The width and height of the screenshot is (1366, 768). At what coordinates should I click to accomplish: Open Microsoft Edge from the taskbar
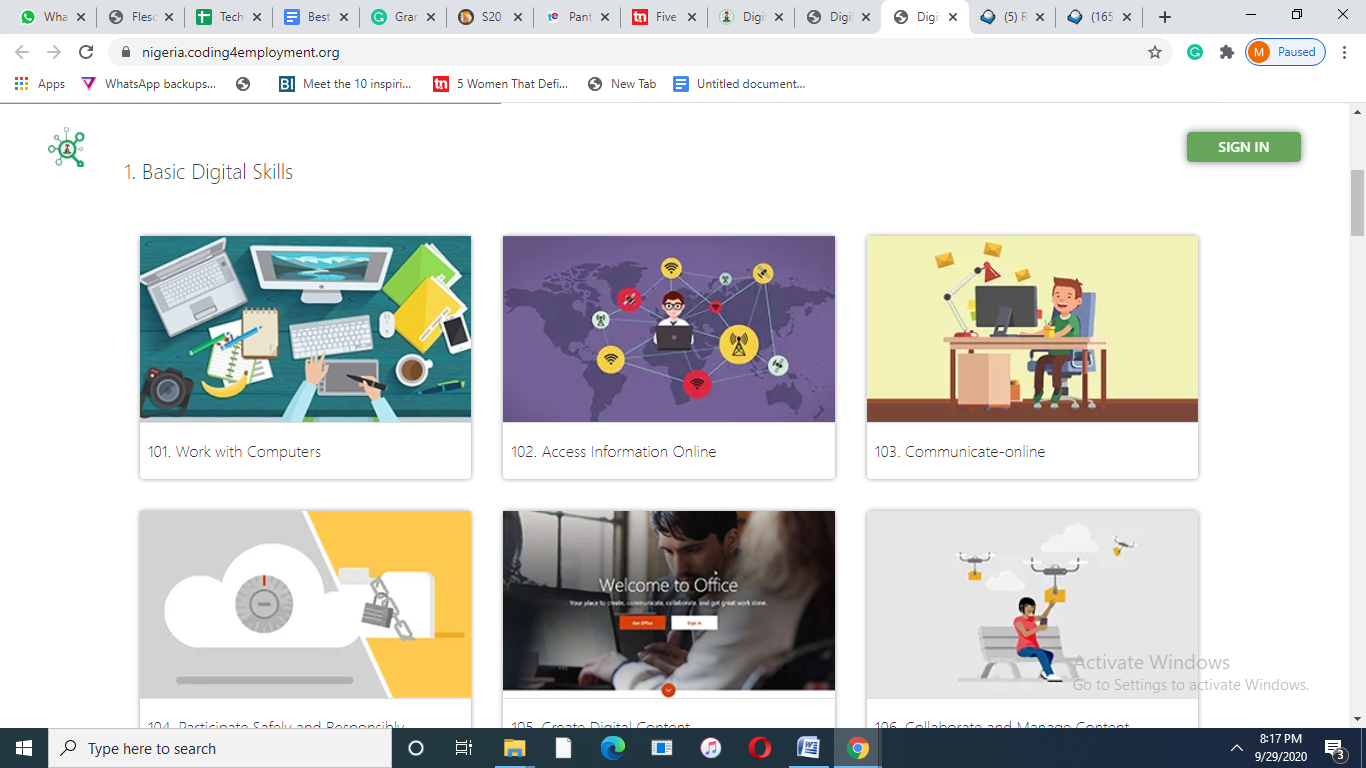[612, 748]
